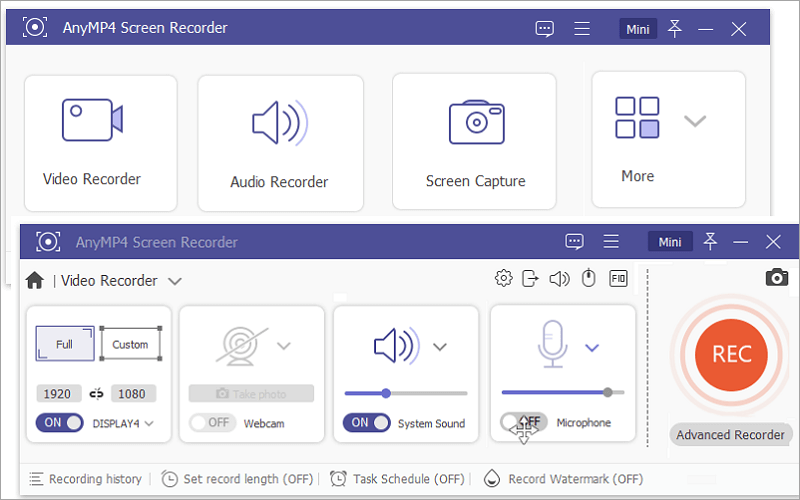Edit the width field 1920
800x500 pixels.
click(59, 394)
